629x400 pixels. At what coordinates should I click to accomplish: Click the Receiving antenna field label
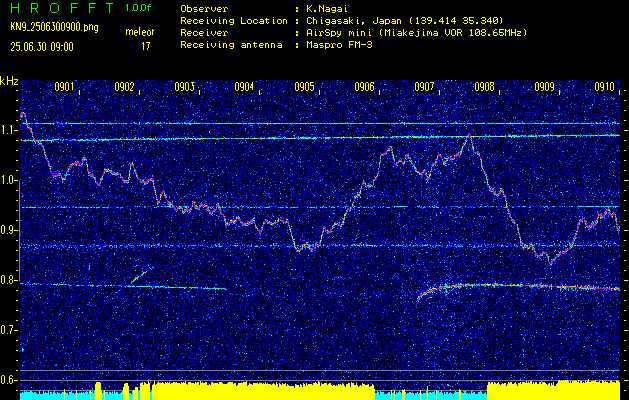(x=231, y=45)
